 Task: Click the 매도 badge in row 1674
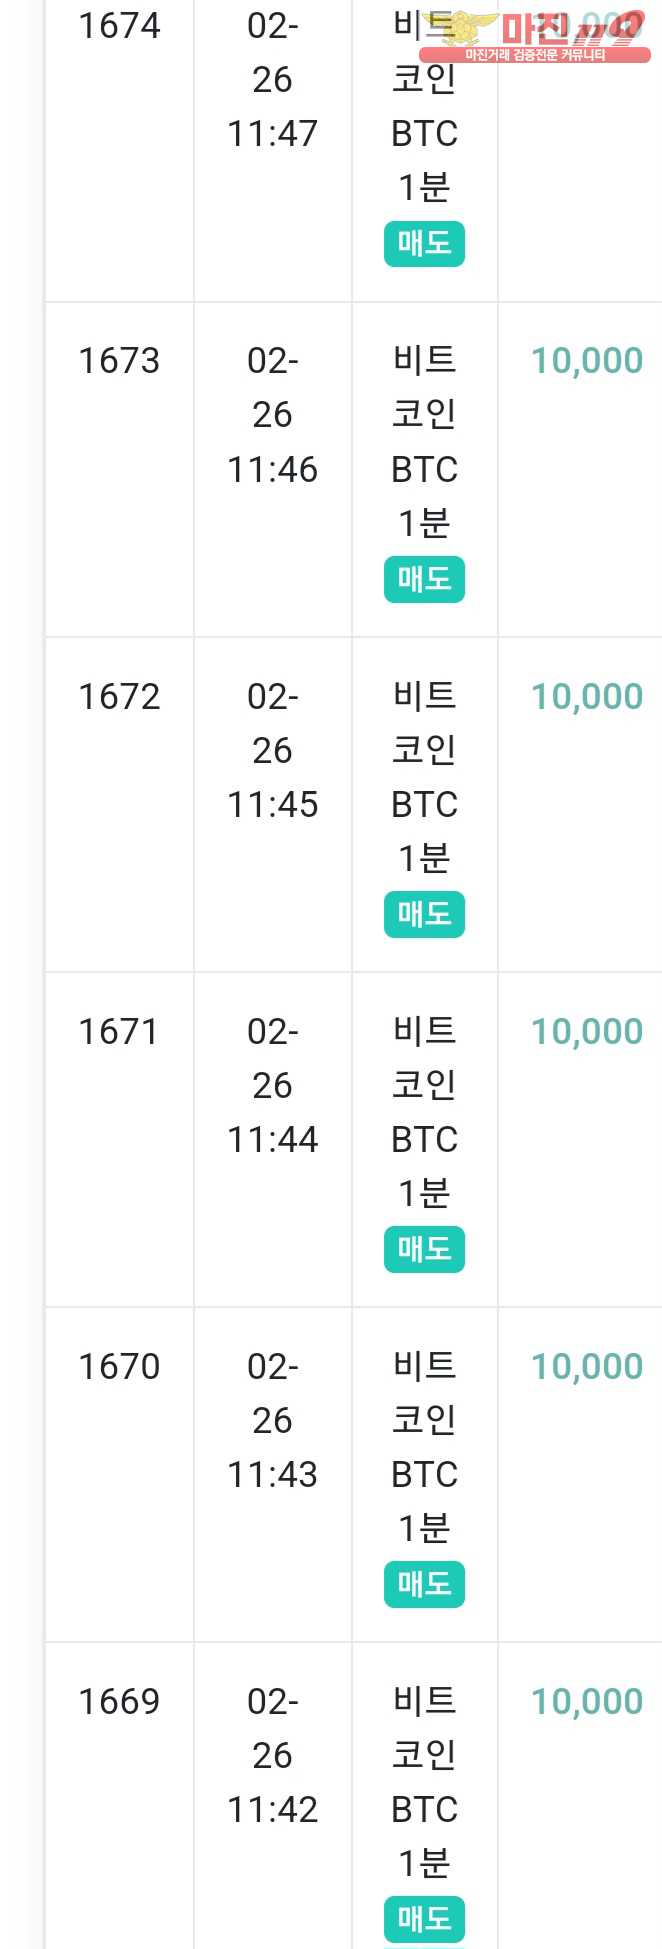pyautogui.click(x=424, y=244)
